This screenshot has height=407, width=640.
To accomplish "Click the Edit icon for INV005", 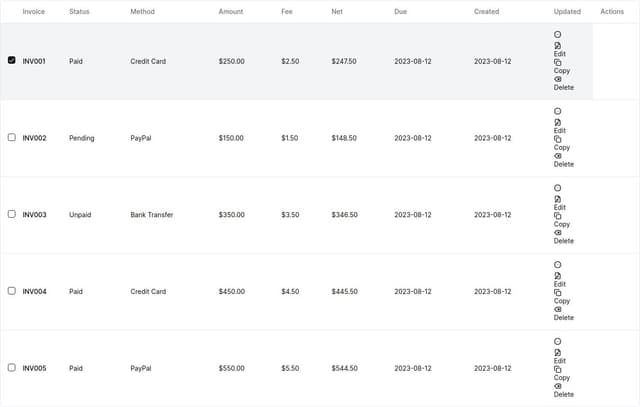I will tap(558, 353).
